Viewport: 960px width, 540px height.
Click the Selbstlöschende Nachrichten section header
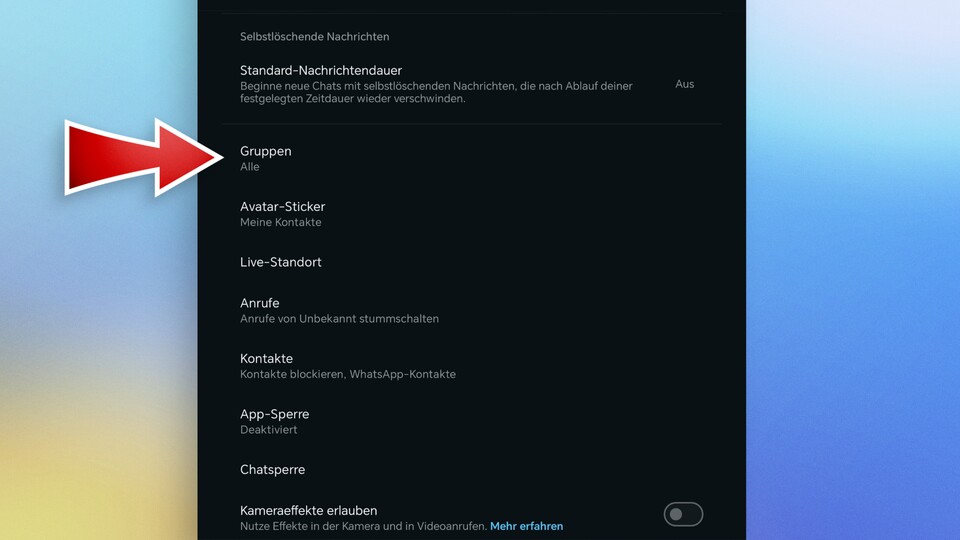tap(314, 37)
